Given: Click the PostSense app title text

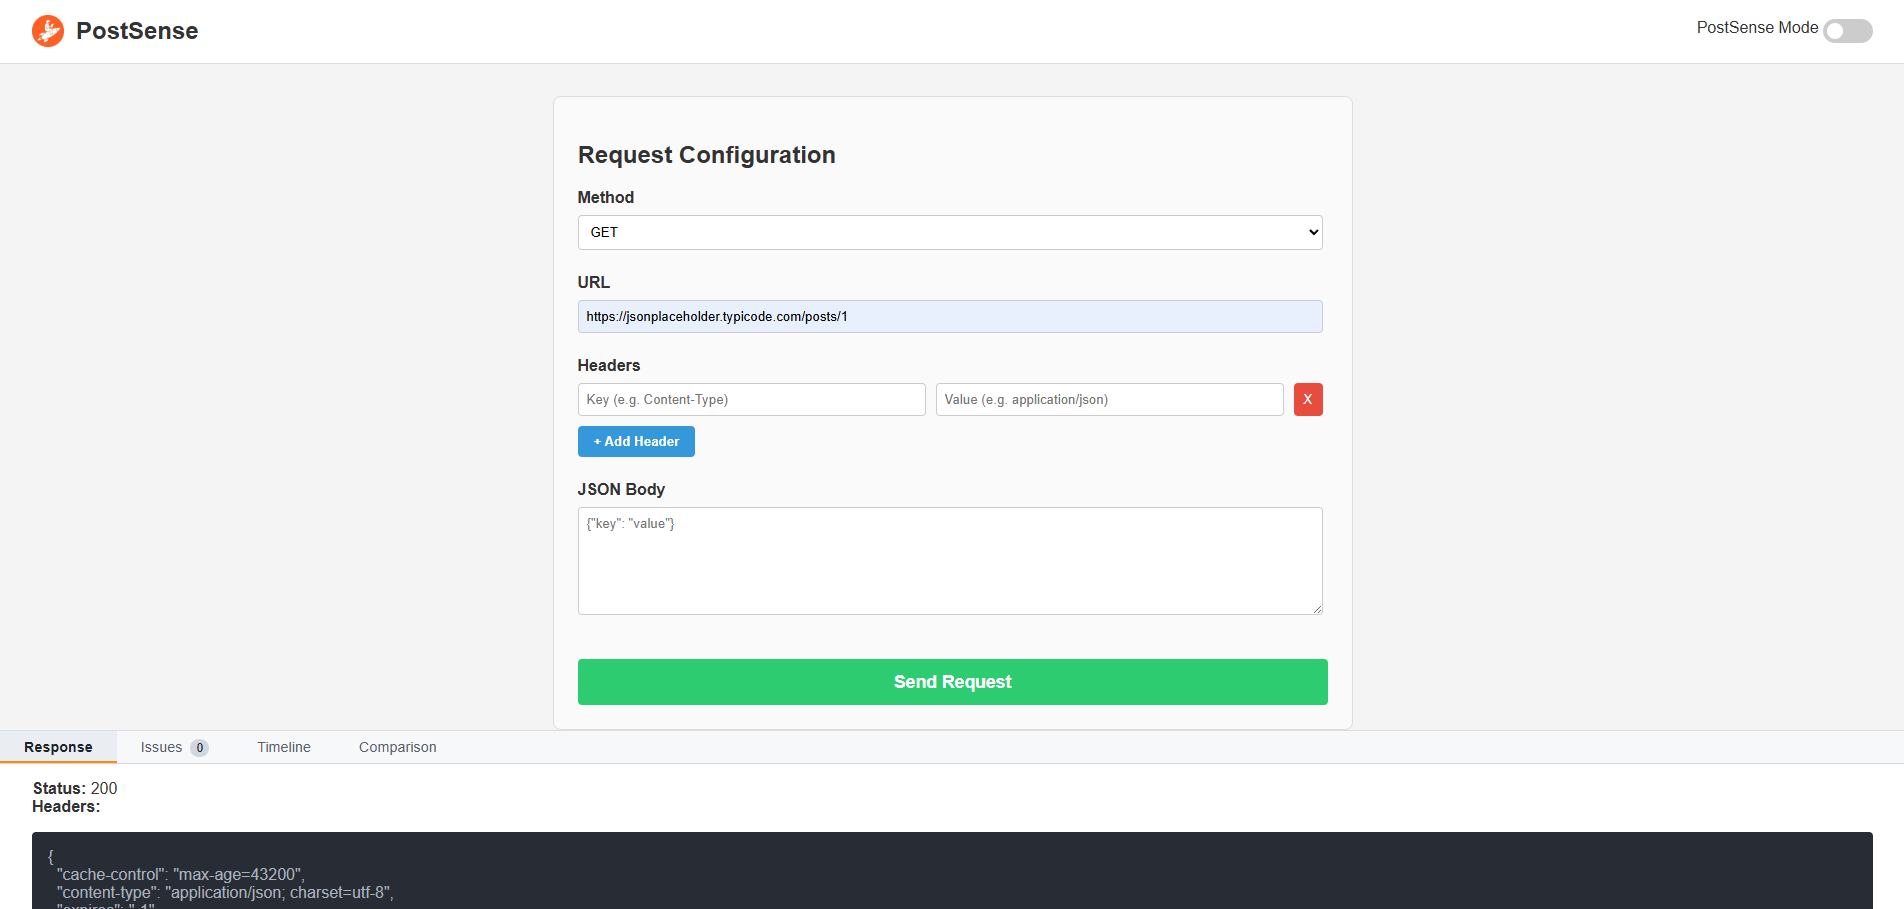Looking at the screenshot, I should pyautogui.click(x=137, y=31).
